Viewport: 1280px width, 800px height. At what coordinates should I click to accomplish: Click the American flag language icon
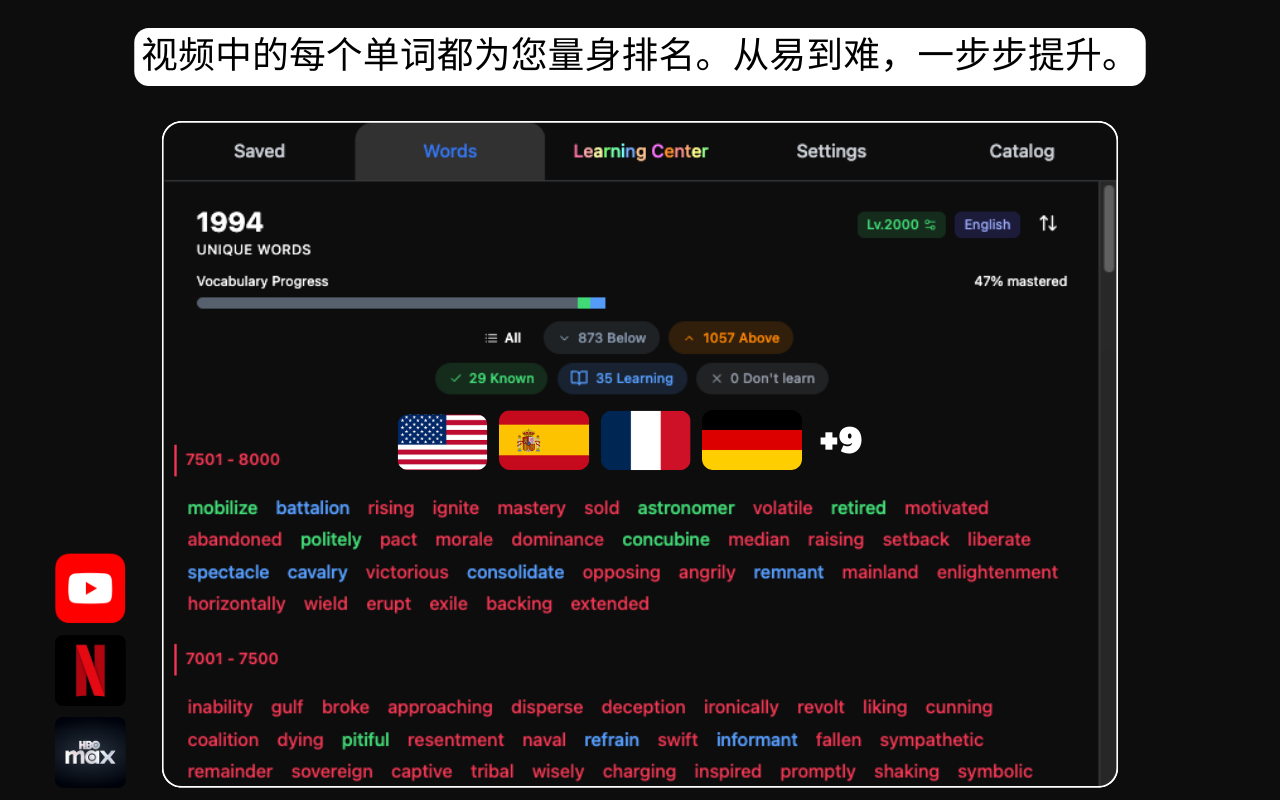(x=442, y=440)
